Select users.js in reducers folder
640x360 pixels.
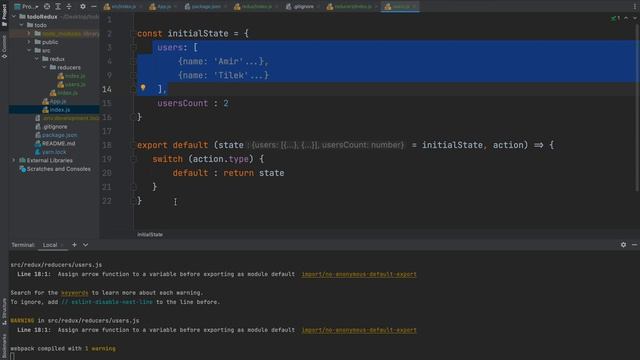[75, 84]
